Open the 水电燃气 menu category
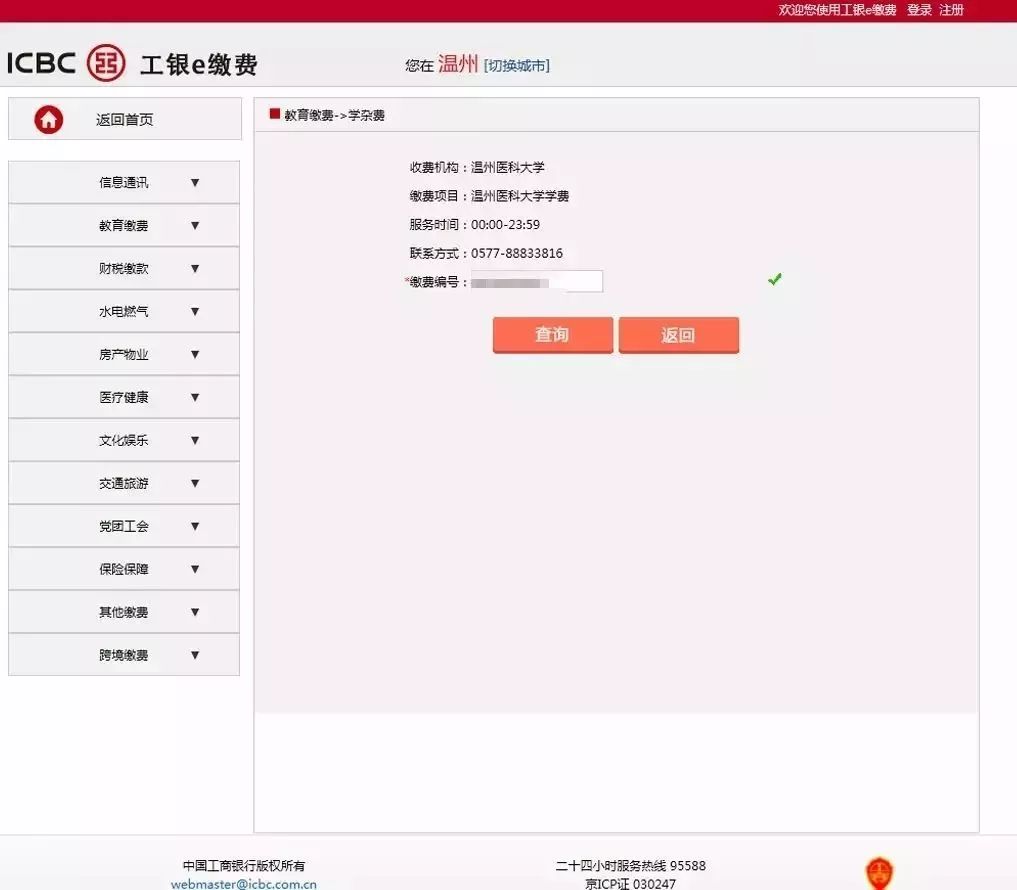1017x890 pixels. pos(124,311)
